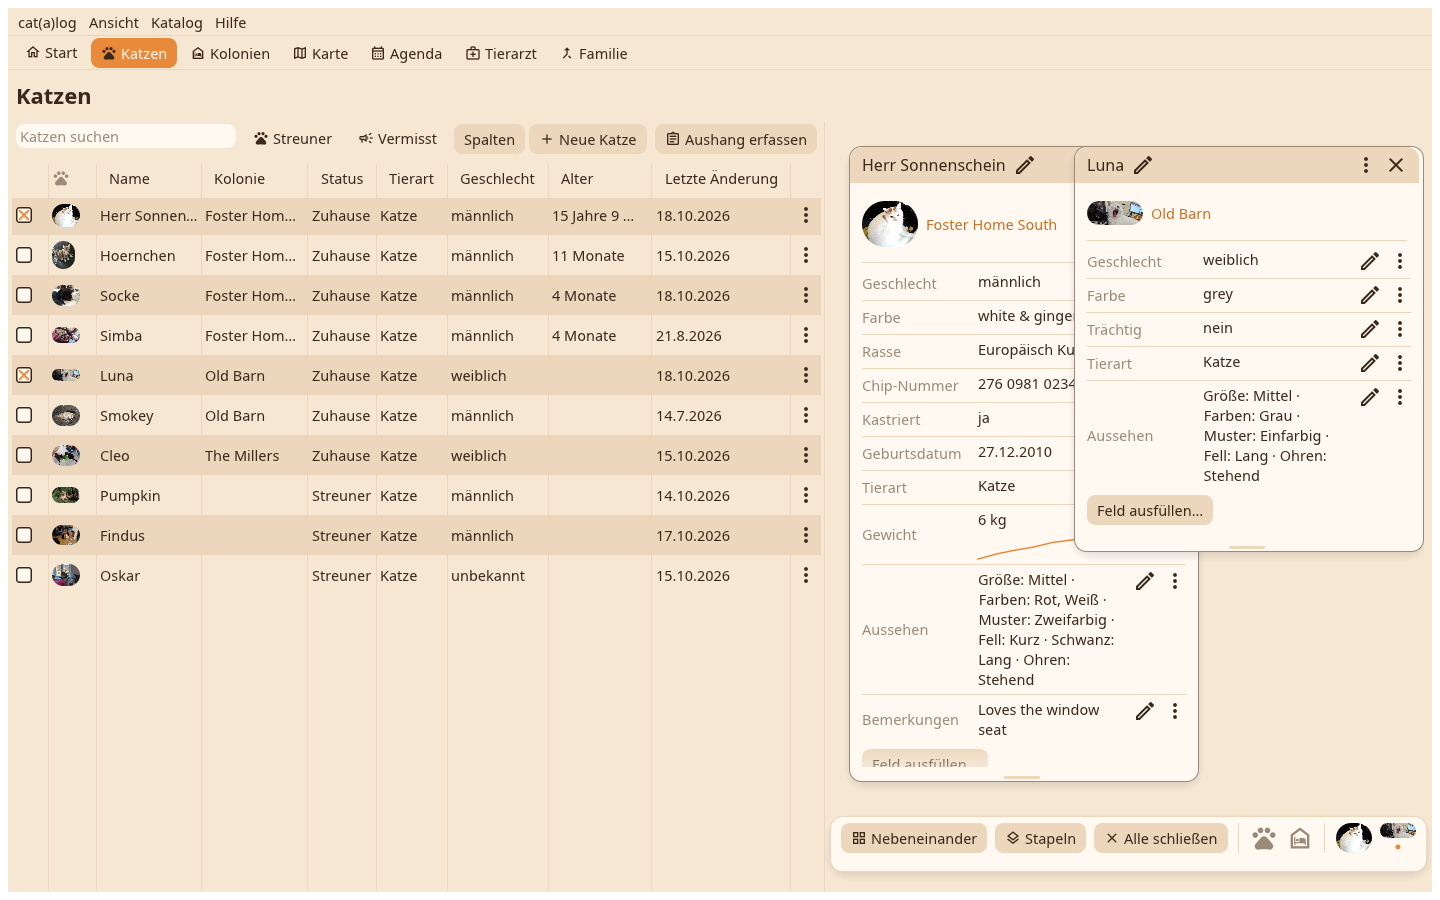
Task: Switch to the Kolonien tab
Action: [x=231, y=54]
